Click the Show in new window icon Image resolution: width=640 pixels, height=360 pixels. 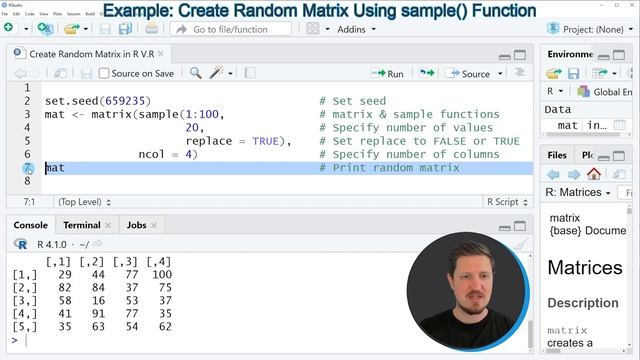coord(60,73)
